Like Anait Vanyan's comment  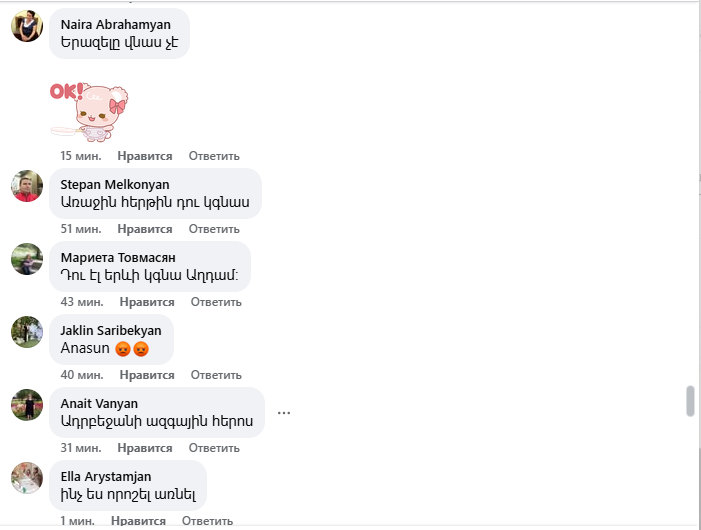[x=145, y=448]
